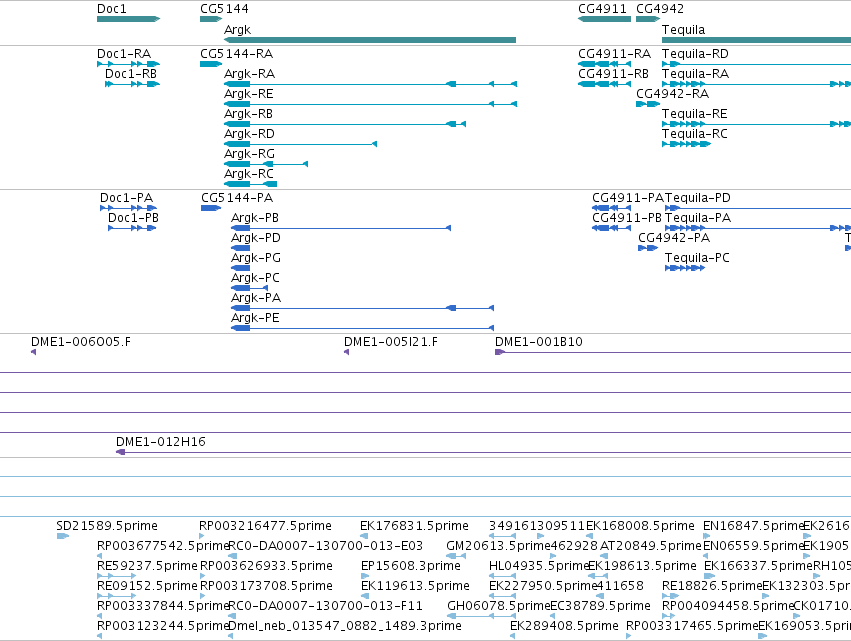851x641 pixels.
Task: Select the Argk-PC protein label
Action: (x=255, y=278)
